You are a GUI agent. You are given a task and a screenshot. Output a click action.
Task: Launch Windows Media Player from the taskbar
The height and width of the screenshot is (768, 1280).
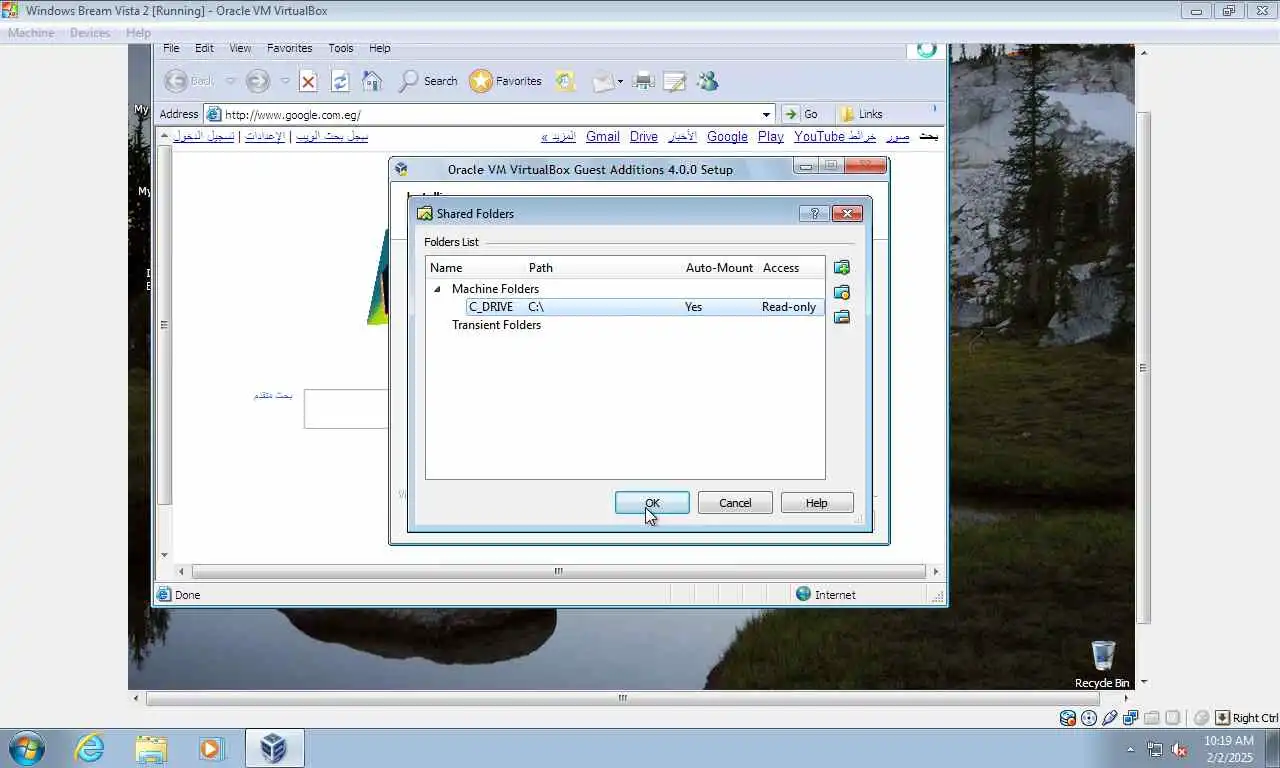click(x=211, y=748)
